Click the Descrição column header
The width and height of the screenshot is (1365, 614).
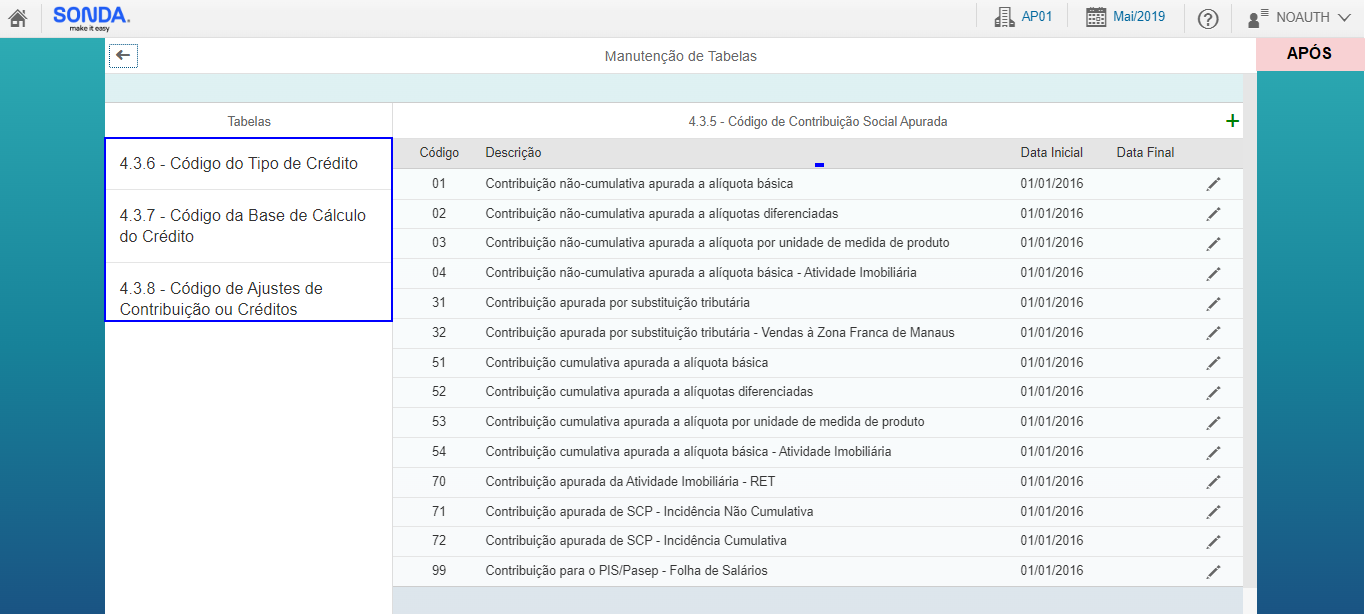click(x=513, y=153)
